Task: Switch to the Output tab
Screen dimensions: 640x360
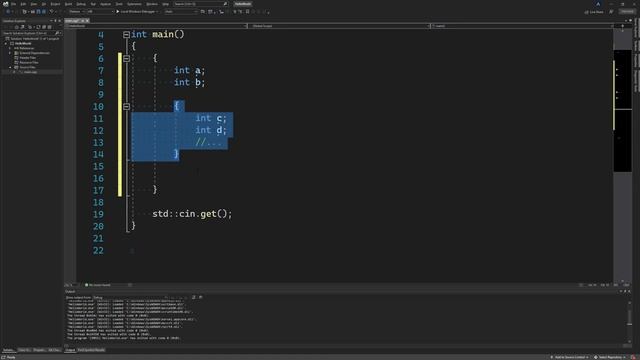Action: click(70, 350)
